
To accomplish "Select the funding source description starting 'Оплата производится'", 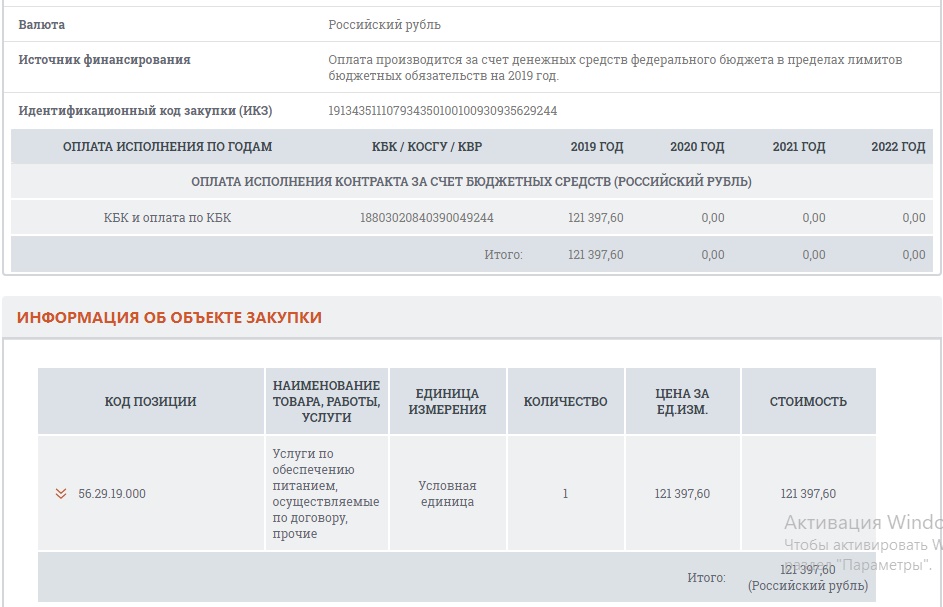I will coord(615,67).
